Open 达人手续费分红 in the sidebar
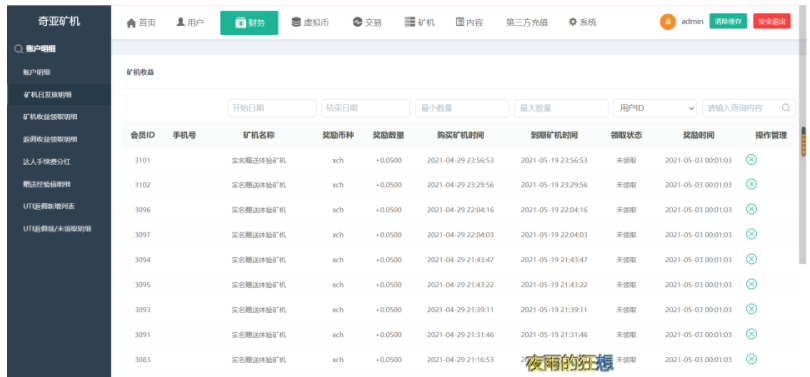 click(x=46, y=162)
